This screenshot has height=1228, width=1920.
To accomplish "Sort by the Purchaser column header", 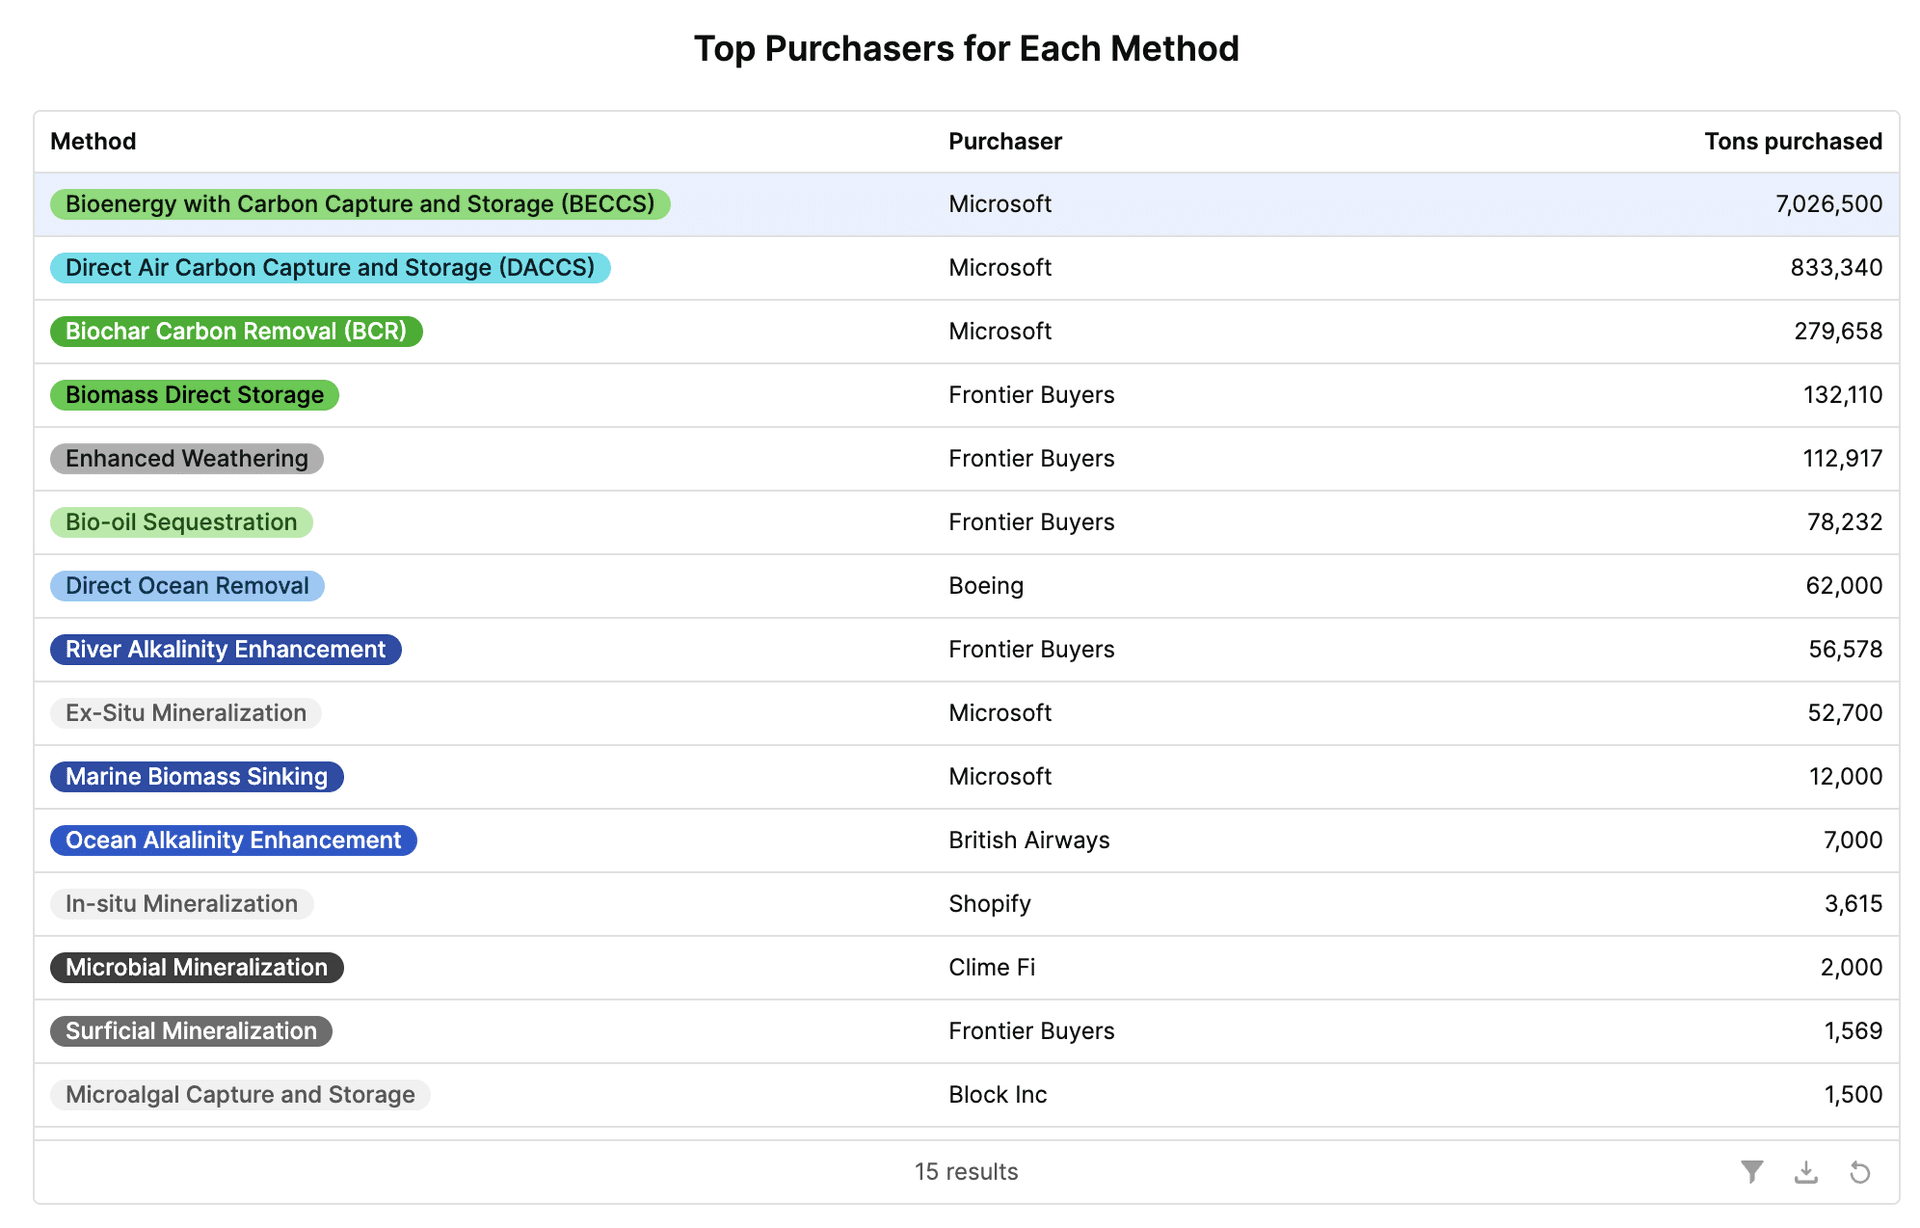I will tap(1005, 141).
